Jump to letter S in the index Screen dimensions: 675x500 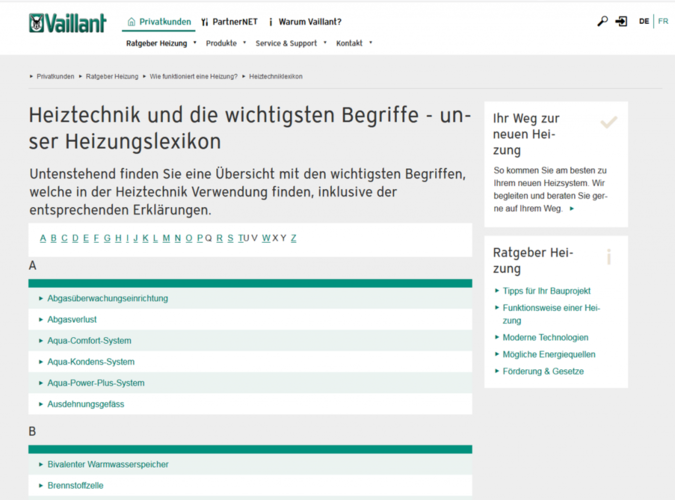click(x=230, y=238)
